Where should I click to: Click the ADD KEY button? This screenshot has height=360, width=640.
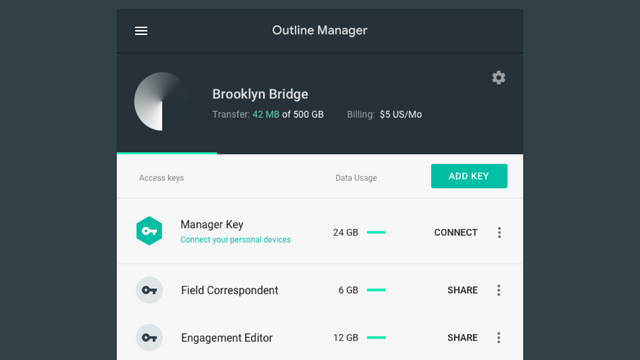pos(469,176)
